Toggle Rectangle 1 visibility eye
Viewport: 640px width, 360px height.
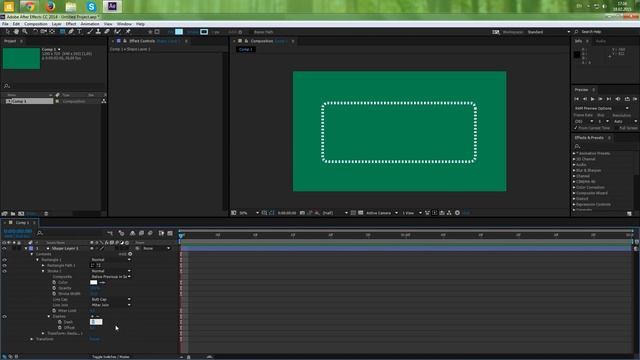point(4,260)
